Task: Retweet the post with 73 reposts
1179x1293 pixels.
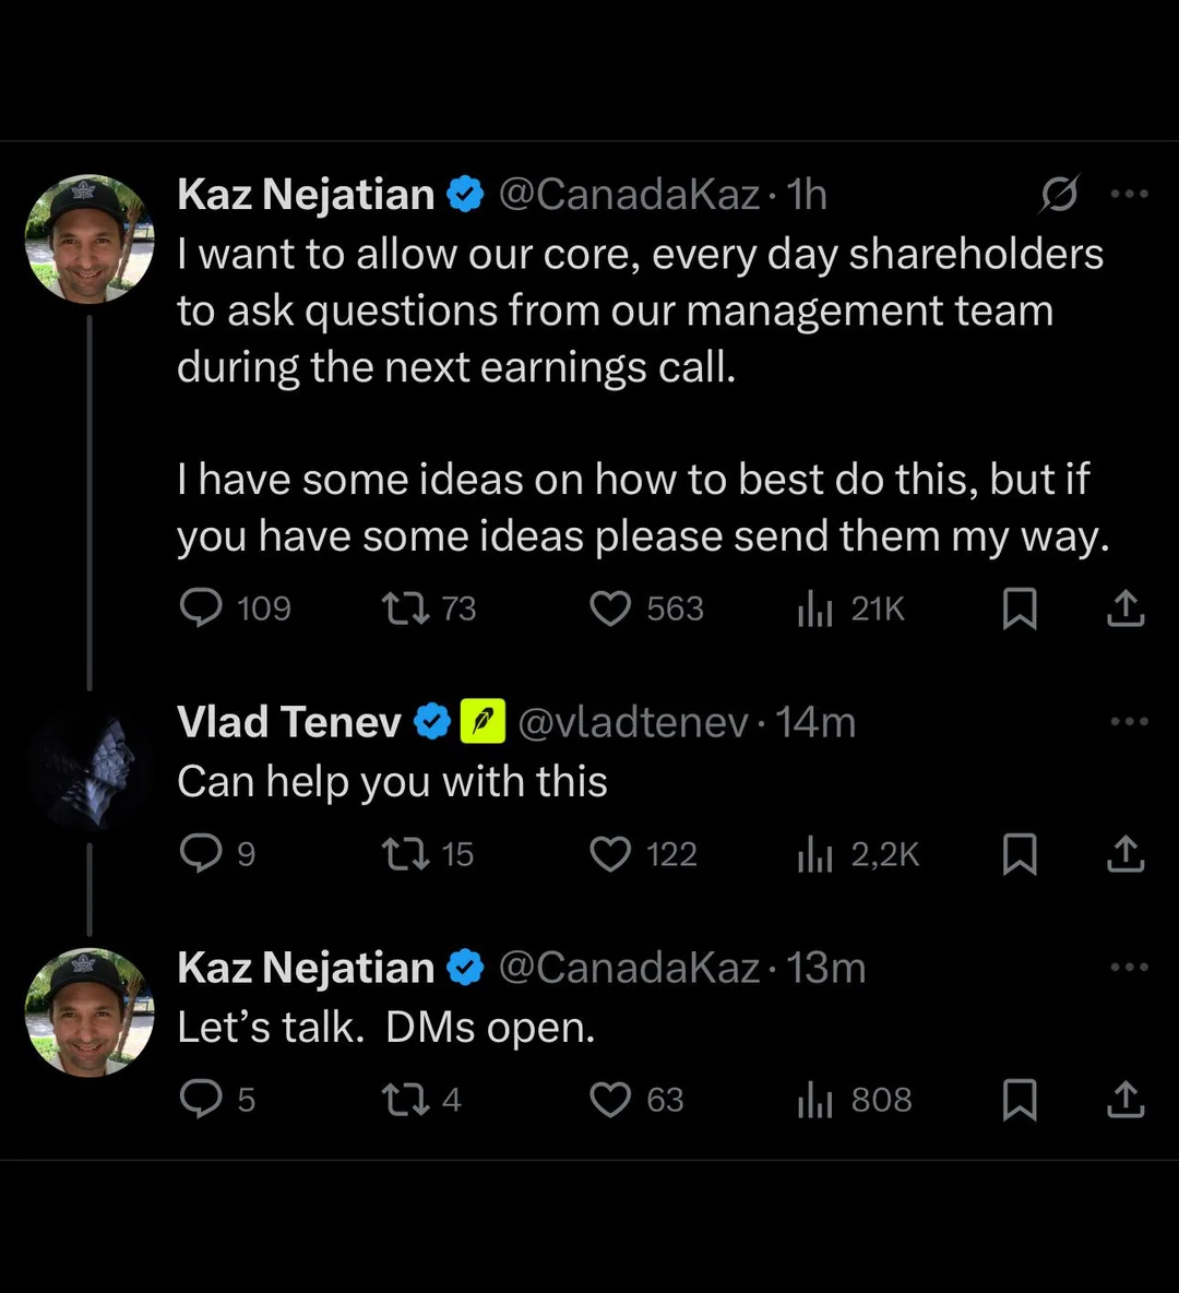Action: (x=406, y=608)
